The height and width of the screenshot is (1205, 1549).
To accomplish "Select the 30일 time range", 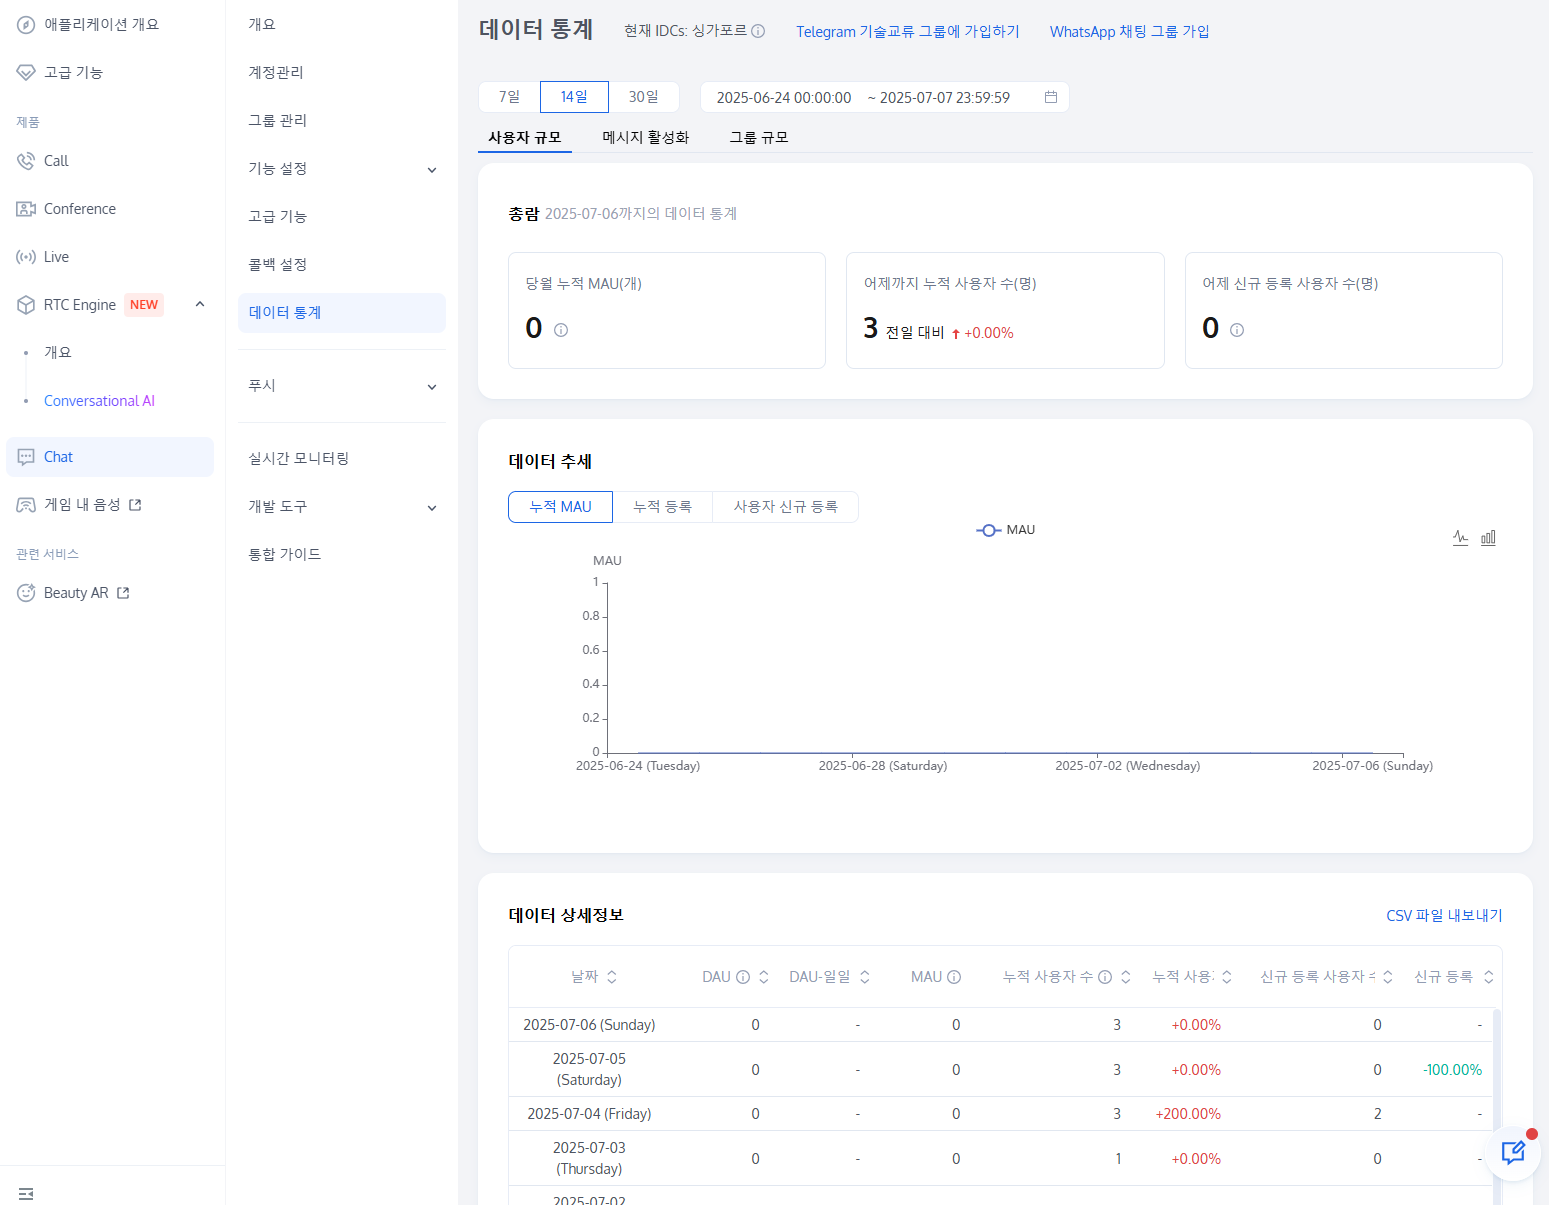I will coord(643,97).
